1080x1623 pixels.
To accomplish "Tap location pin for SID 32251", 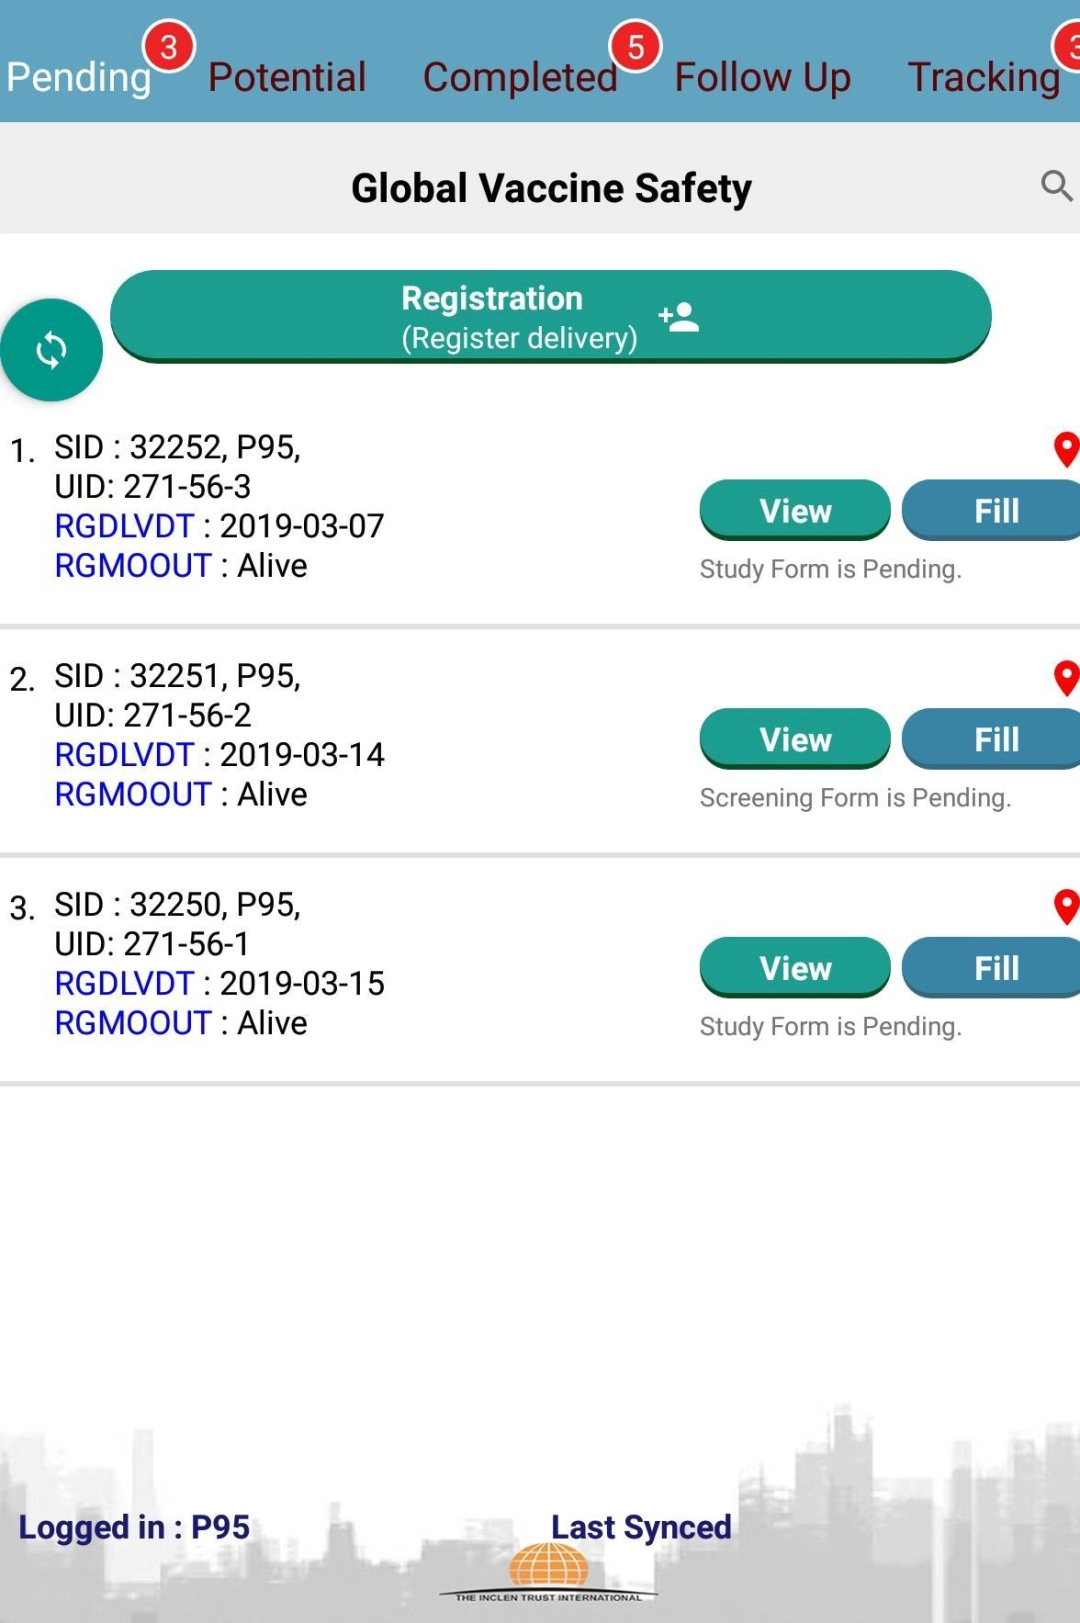I will (x=1066, y=678).
